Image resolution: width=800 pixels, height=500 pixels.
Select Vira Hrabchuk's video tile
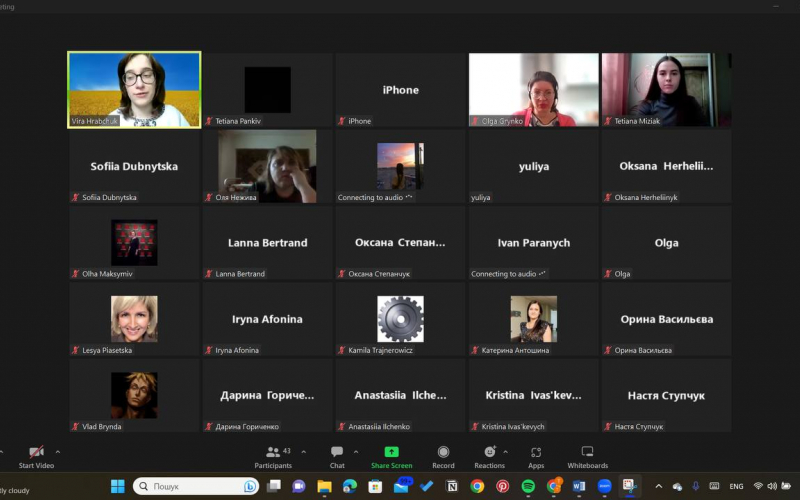click(134, 90)
